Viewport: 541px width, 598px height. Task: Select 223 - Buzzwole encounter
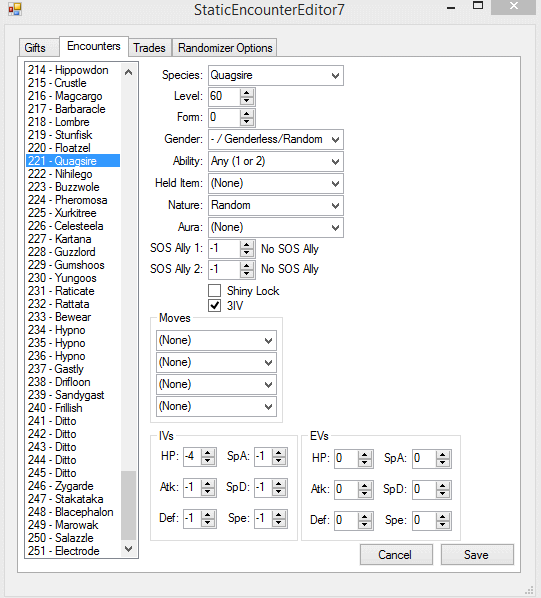click(x=73, y=187)
